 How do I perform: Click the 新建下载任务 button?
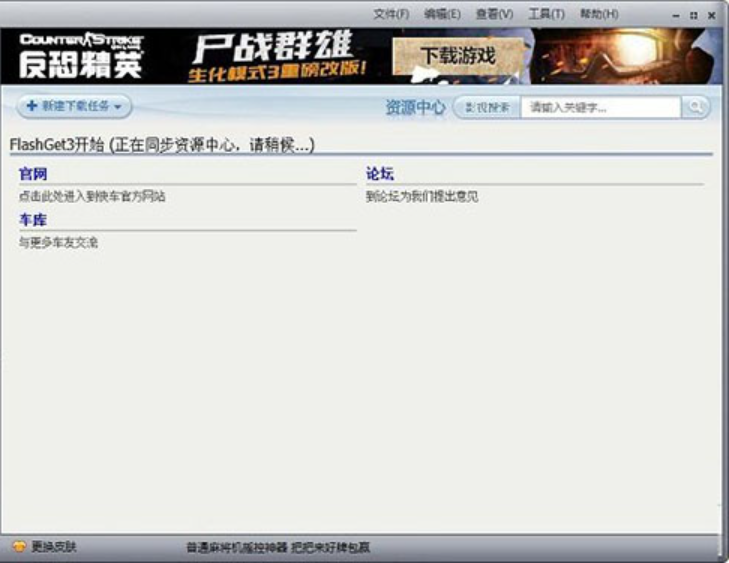[x=74, y=106]
